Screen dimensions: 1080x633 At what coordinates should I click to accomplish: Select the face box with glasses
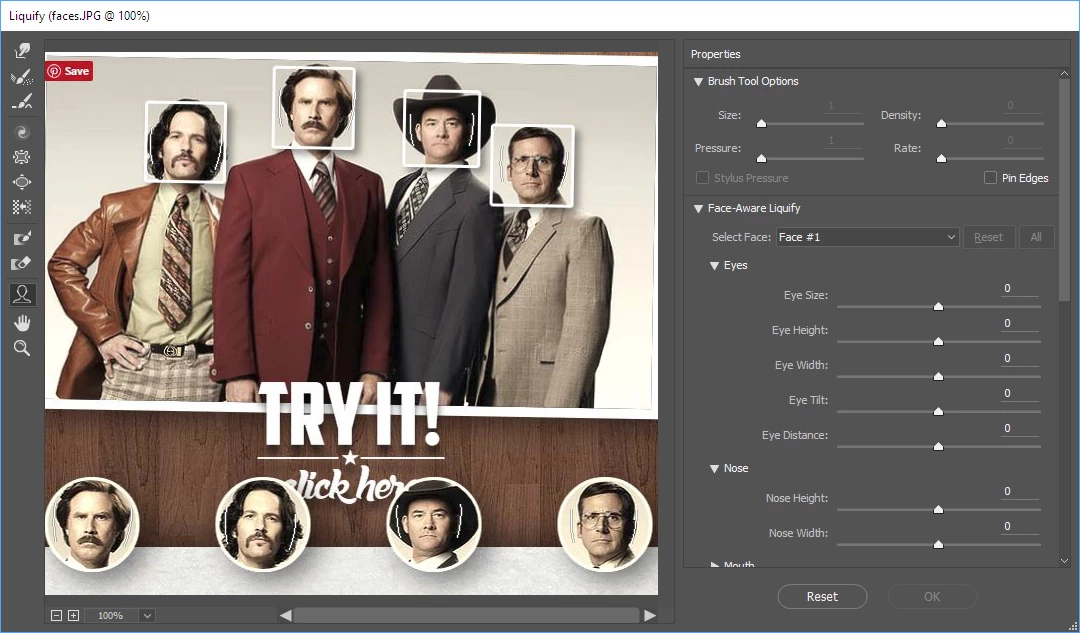532,165
